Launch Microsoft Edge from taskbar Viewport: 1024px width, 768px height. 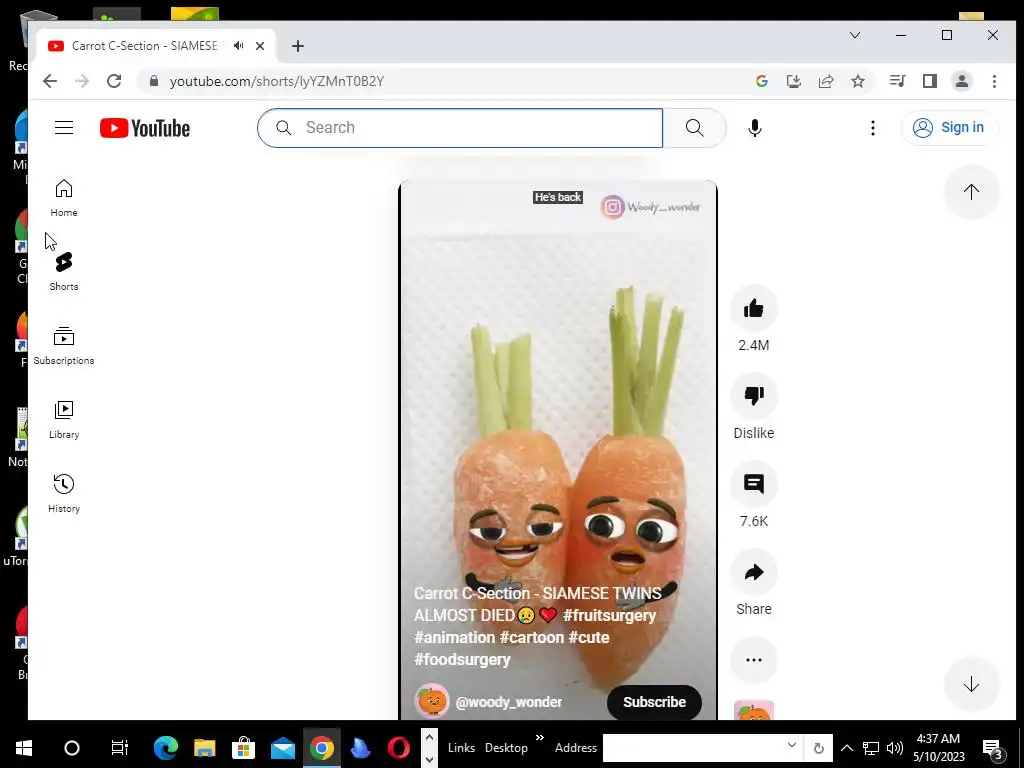tap(166, 748)
